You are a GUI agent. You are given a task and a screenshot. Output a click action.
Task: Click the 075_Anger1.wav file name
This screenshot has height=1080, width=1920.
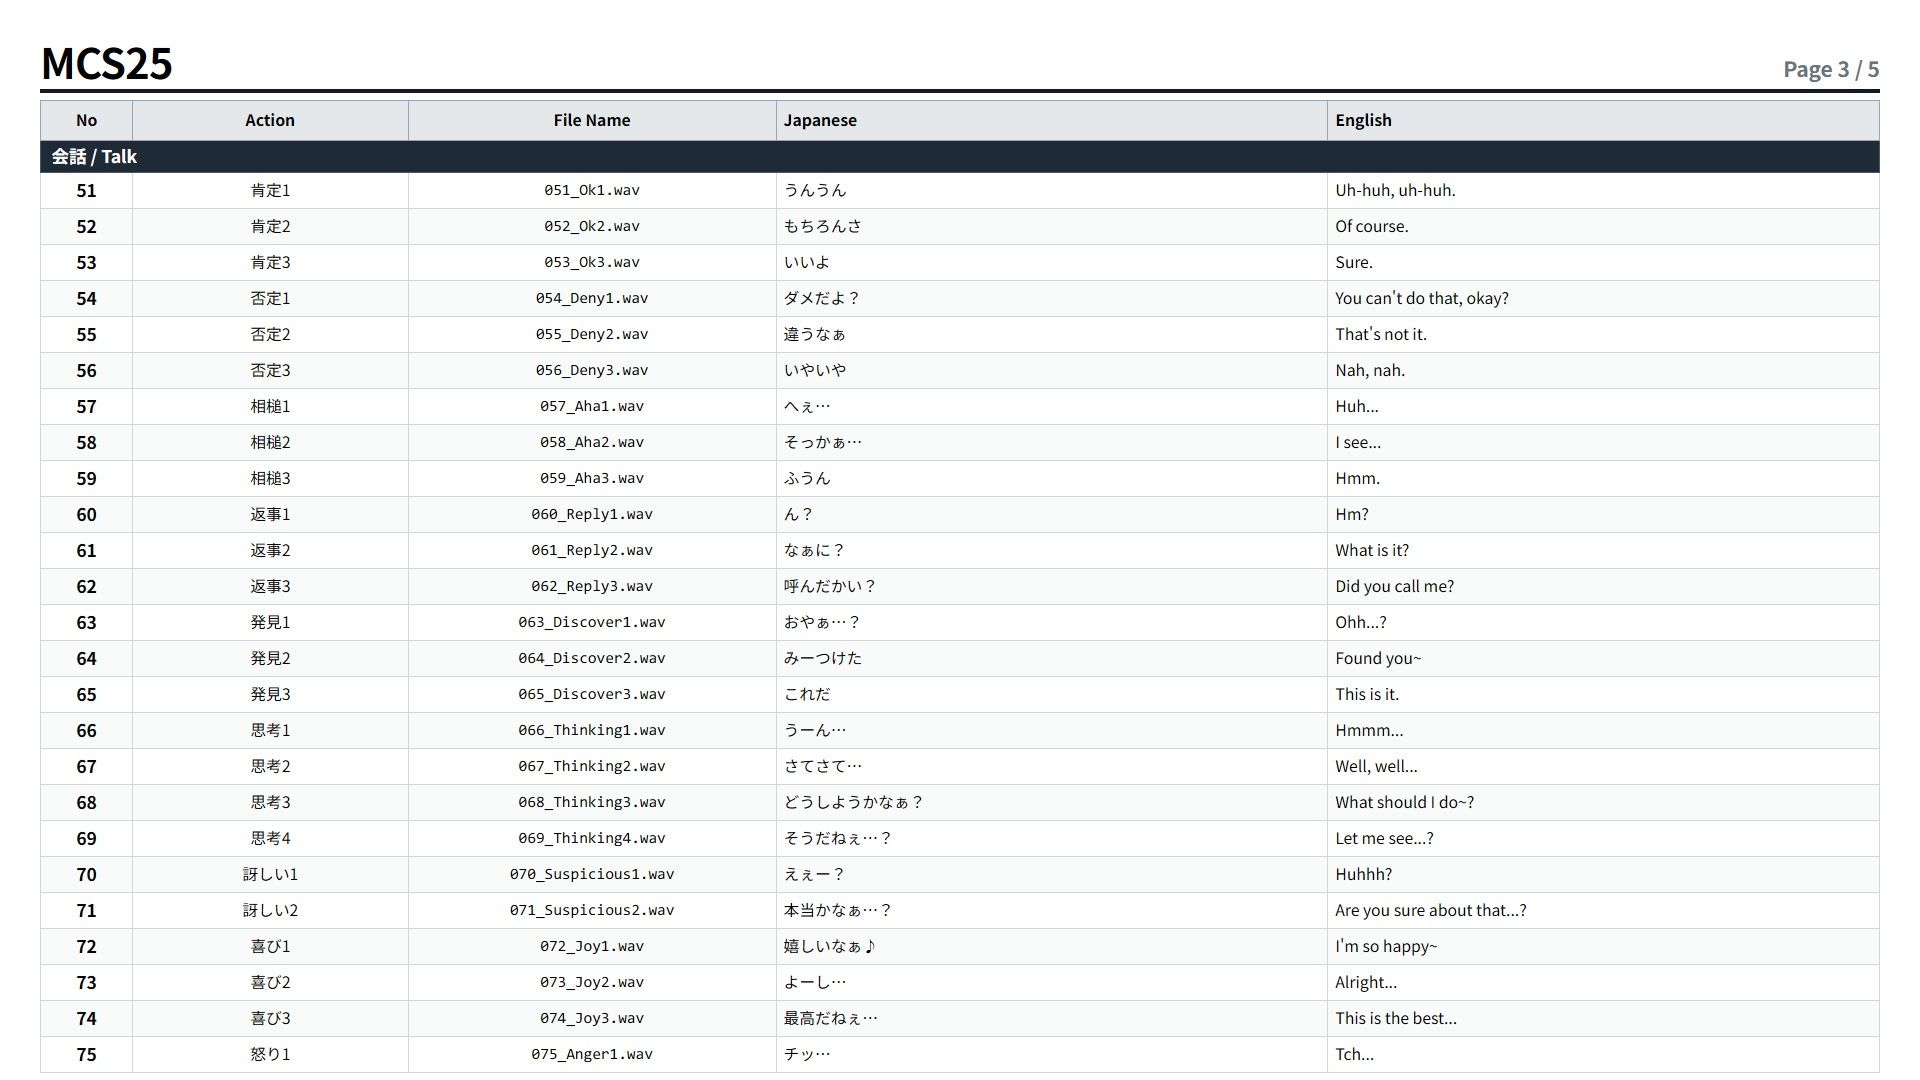click(591, 1054)
